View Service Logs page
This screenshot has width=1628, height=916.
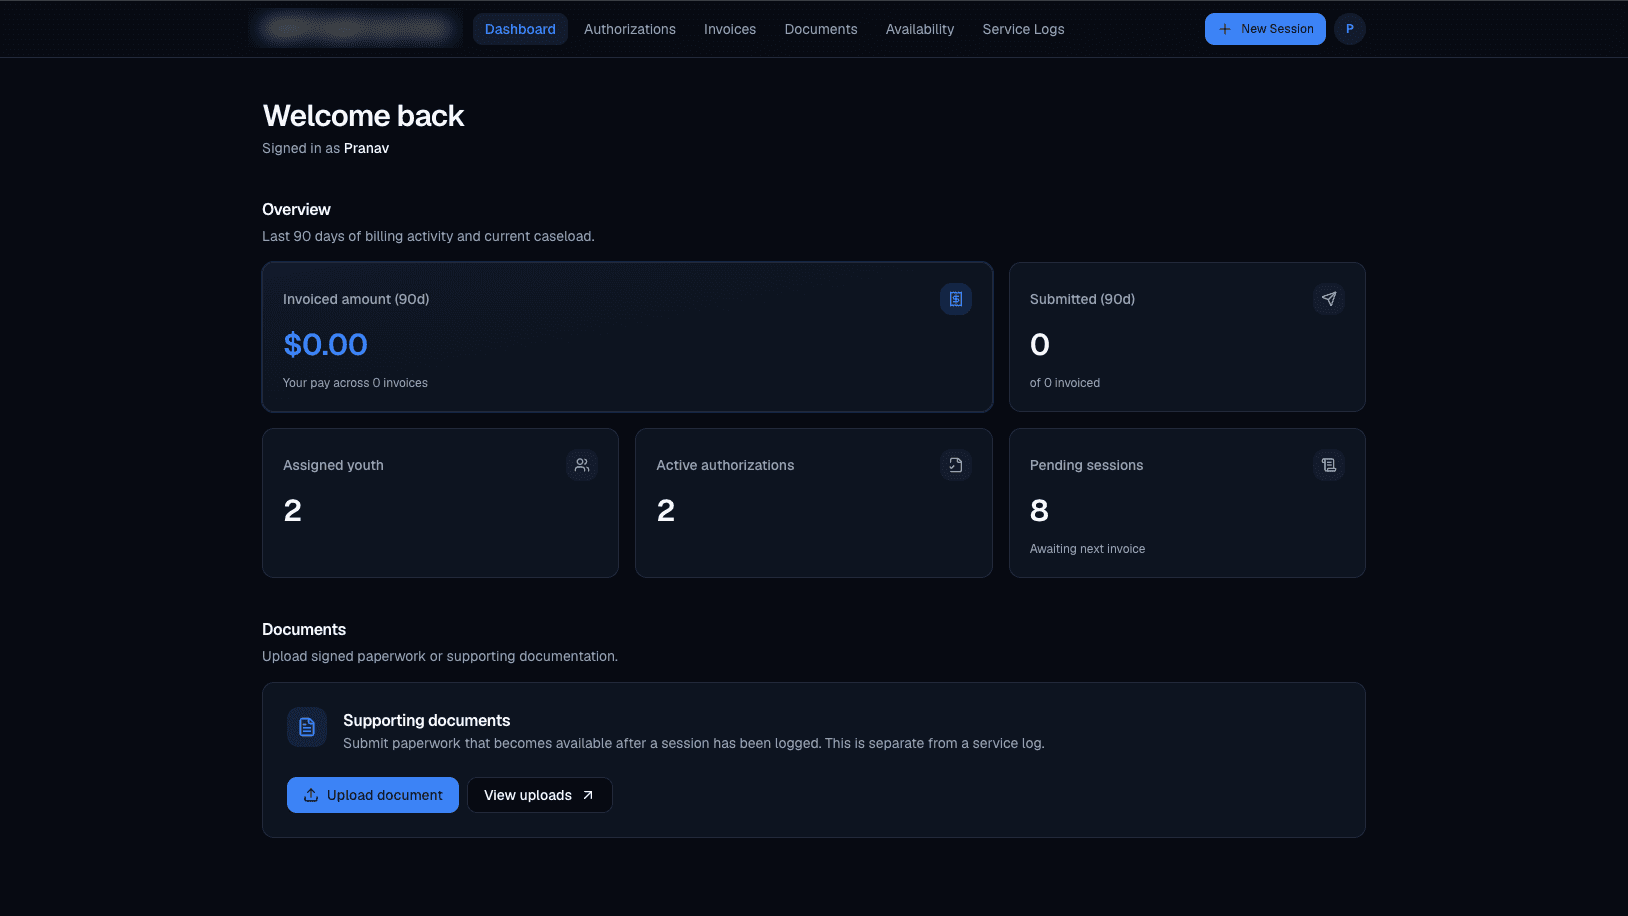point(1023,29)
